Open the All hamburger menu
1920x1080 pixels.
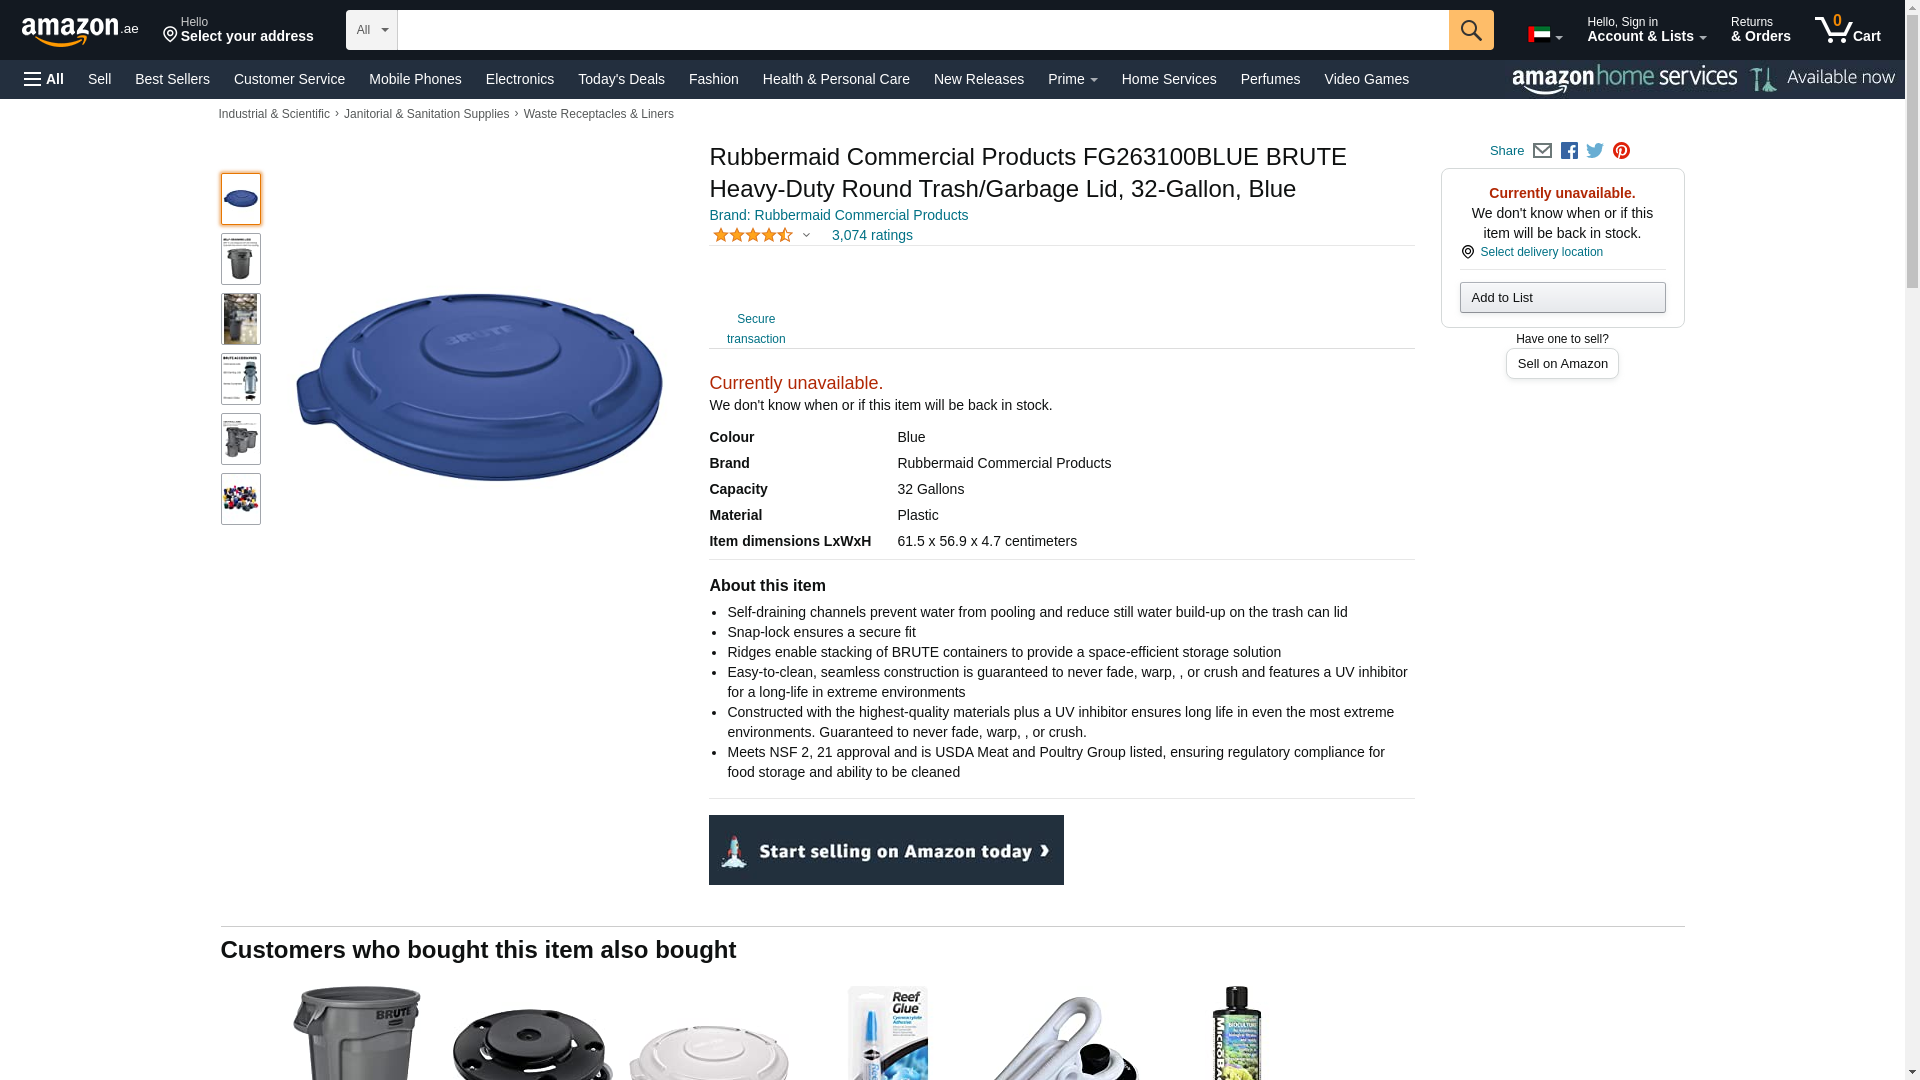44,79
